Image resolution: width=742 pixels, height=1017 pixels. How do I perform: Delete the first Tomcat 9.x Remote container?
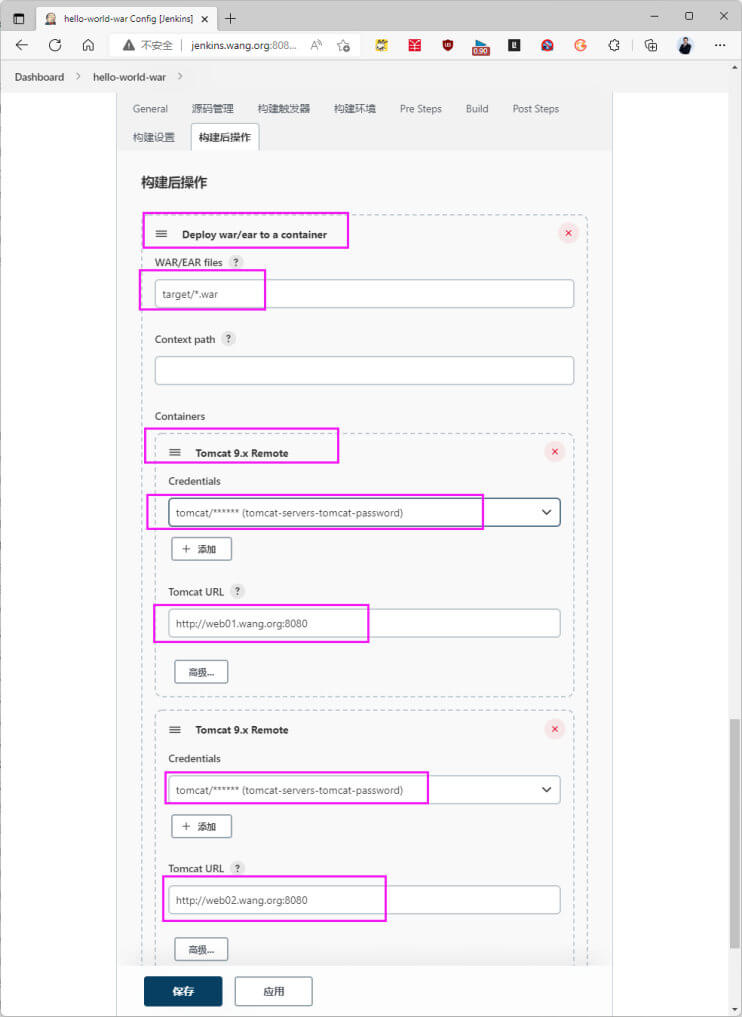pos(555,451)
